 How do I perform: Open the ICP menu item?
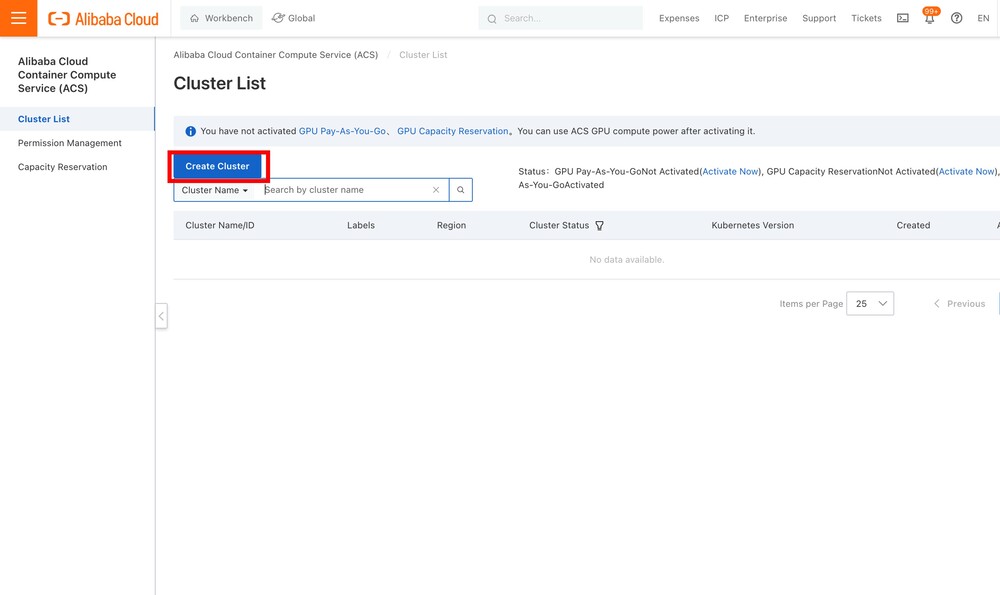[721, 18]
